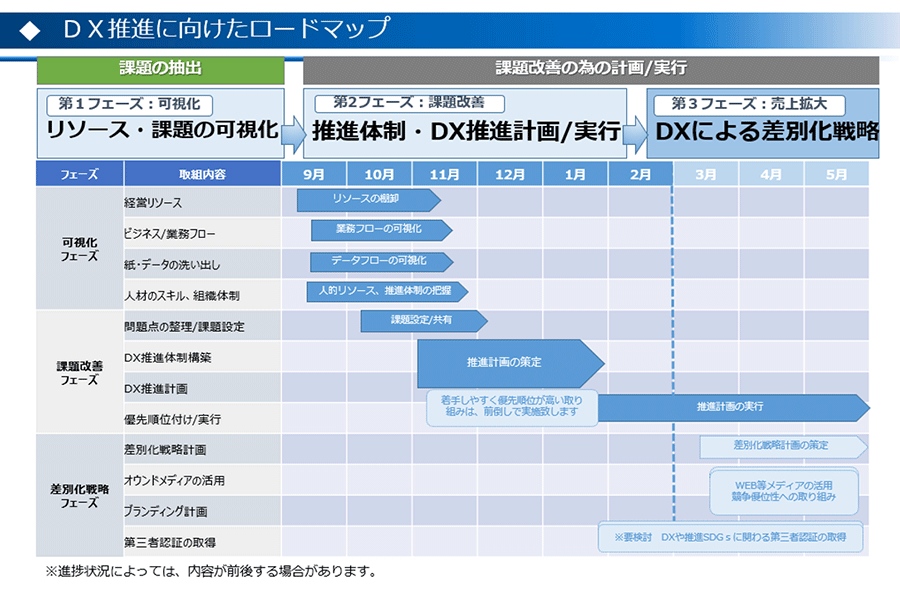Click the arrow connector after リソース・課題の可視化
900x600 pixels.
pyautogui.click(x=292, y=131)
